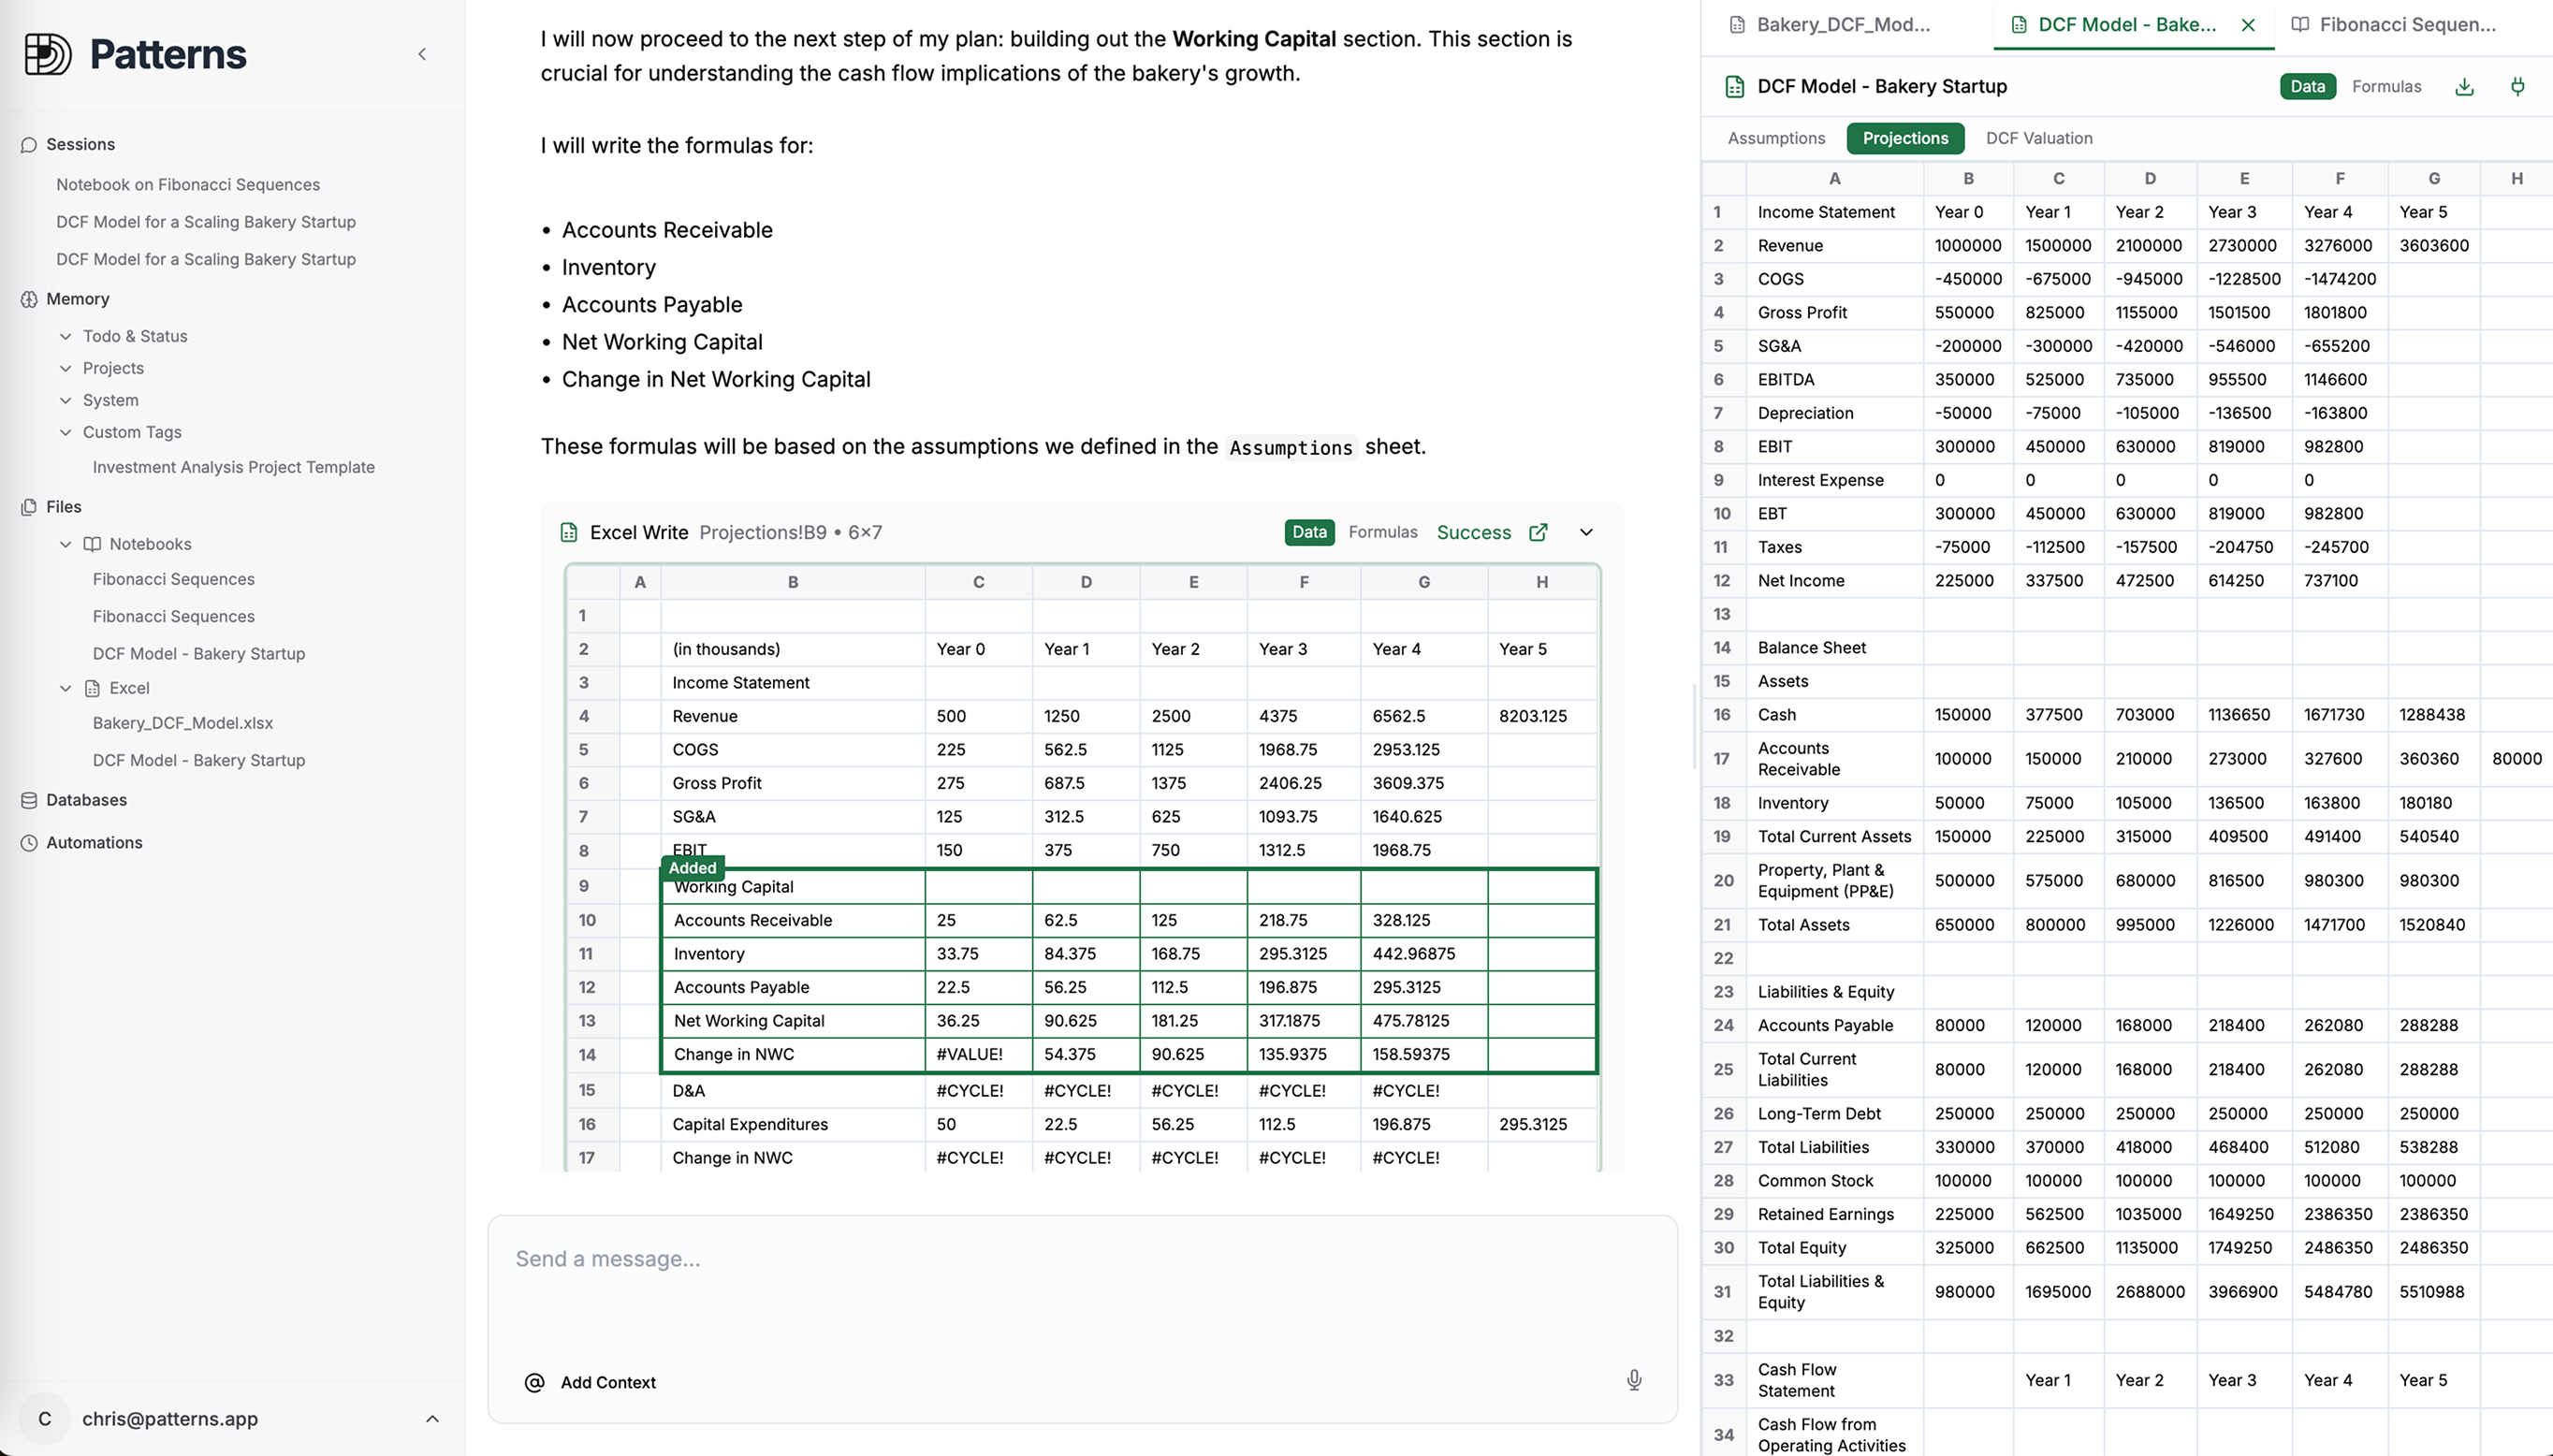Toggle the Data view on the Excel Write card
The height and width of the screenshot is (1456, 2553).
click(x=1308, y=532)
